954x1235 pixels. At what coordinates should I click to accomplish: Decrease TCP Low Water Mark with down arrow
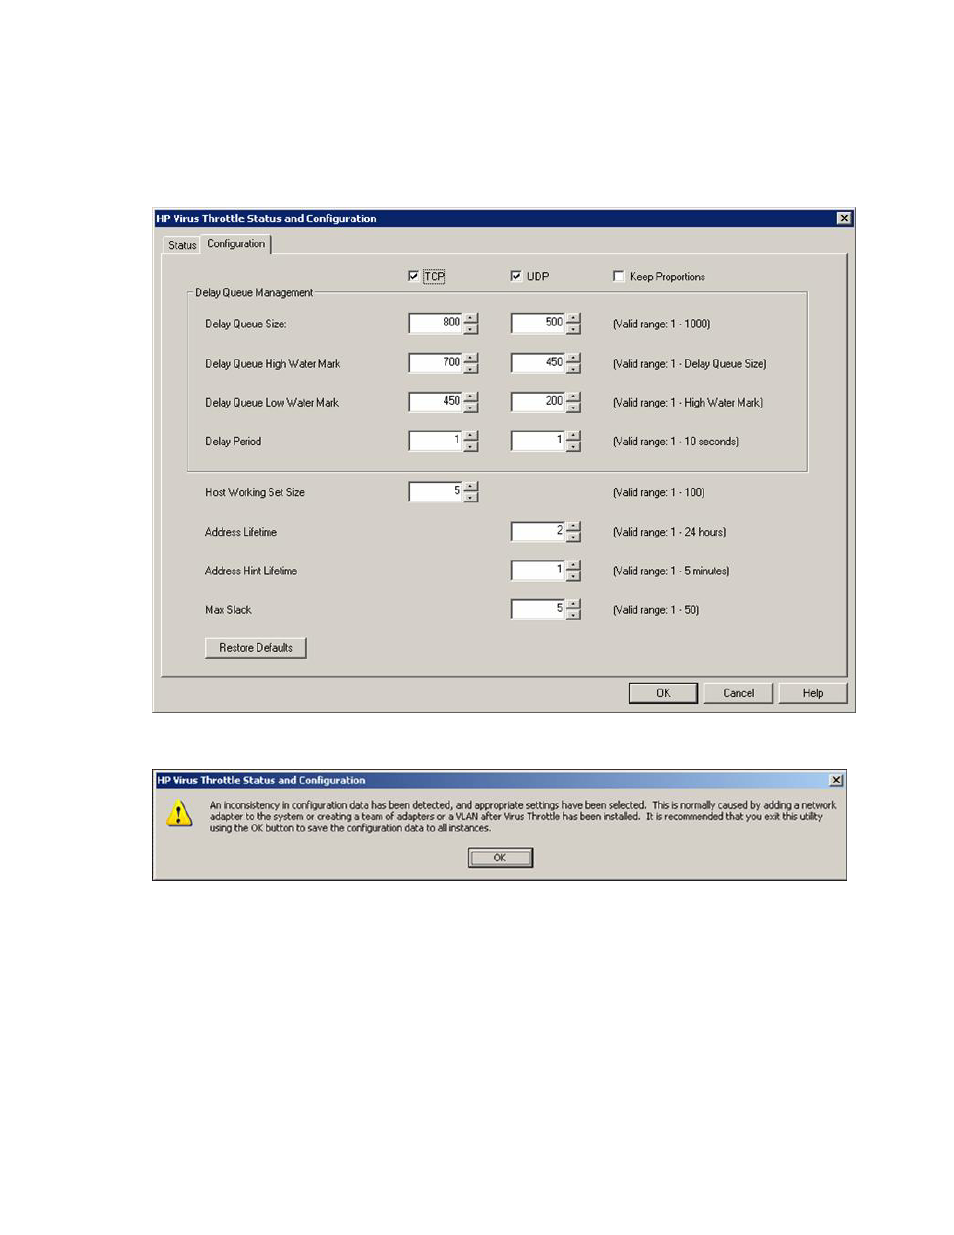(471, 407)
